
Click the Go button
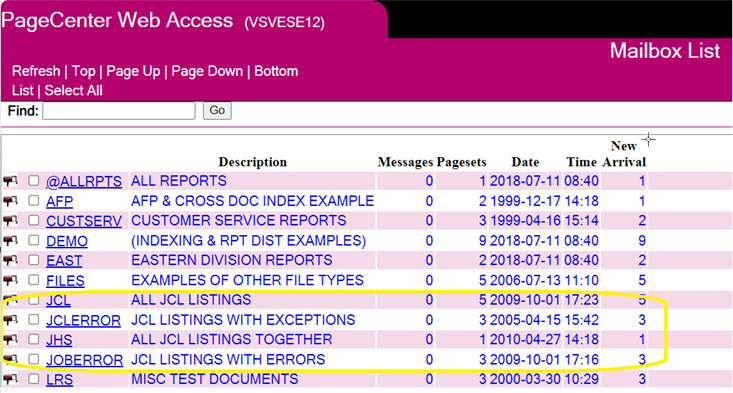point(217,110)
